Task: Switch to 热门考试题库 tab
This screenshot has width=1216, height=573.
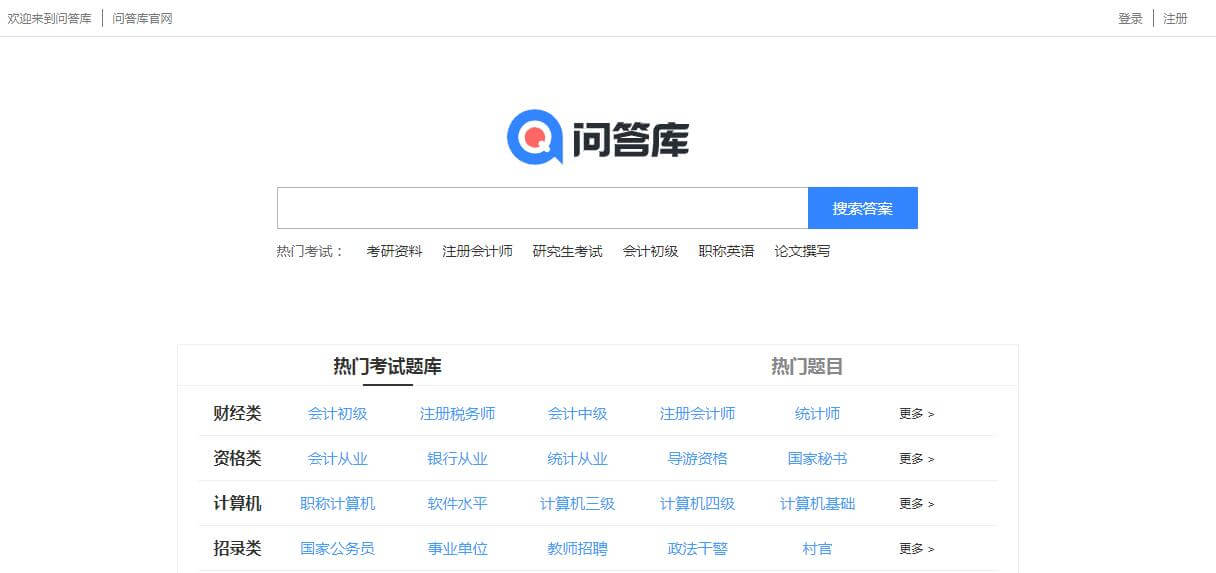Action: pos(387,366)
